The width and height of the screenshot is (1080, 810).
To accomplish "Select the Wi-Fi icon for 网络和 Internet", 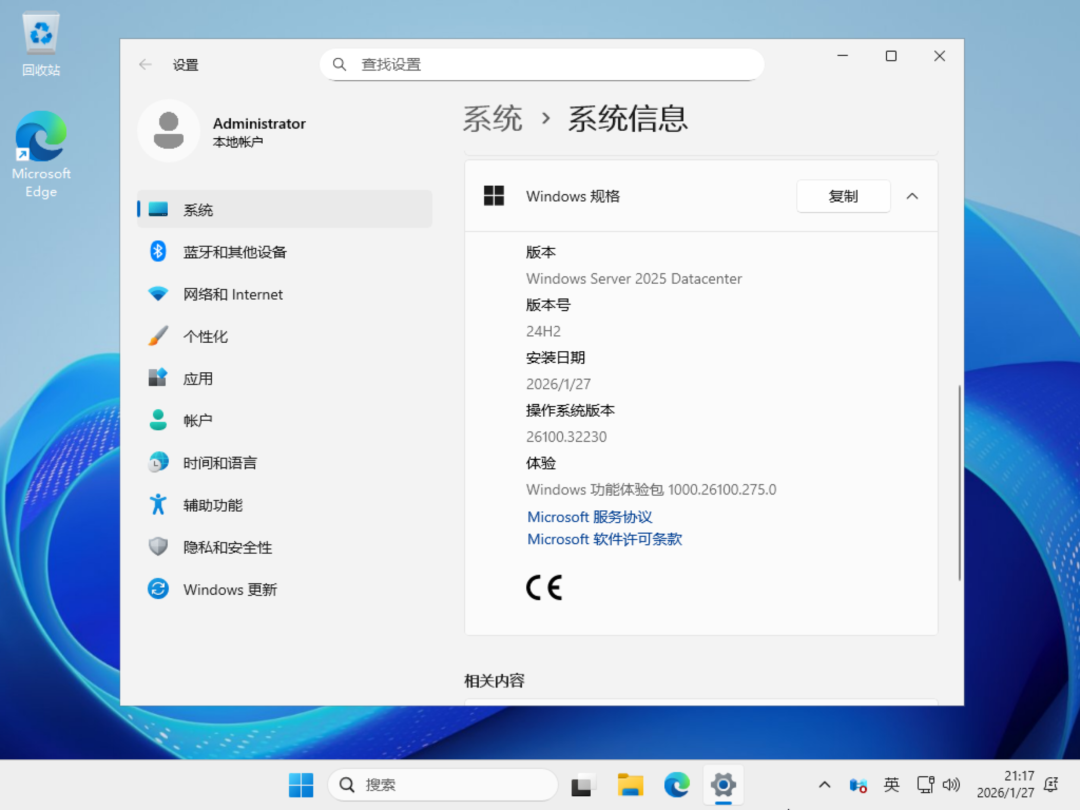I will pyautogui.click(x=158, y=293).
